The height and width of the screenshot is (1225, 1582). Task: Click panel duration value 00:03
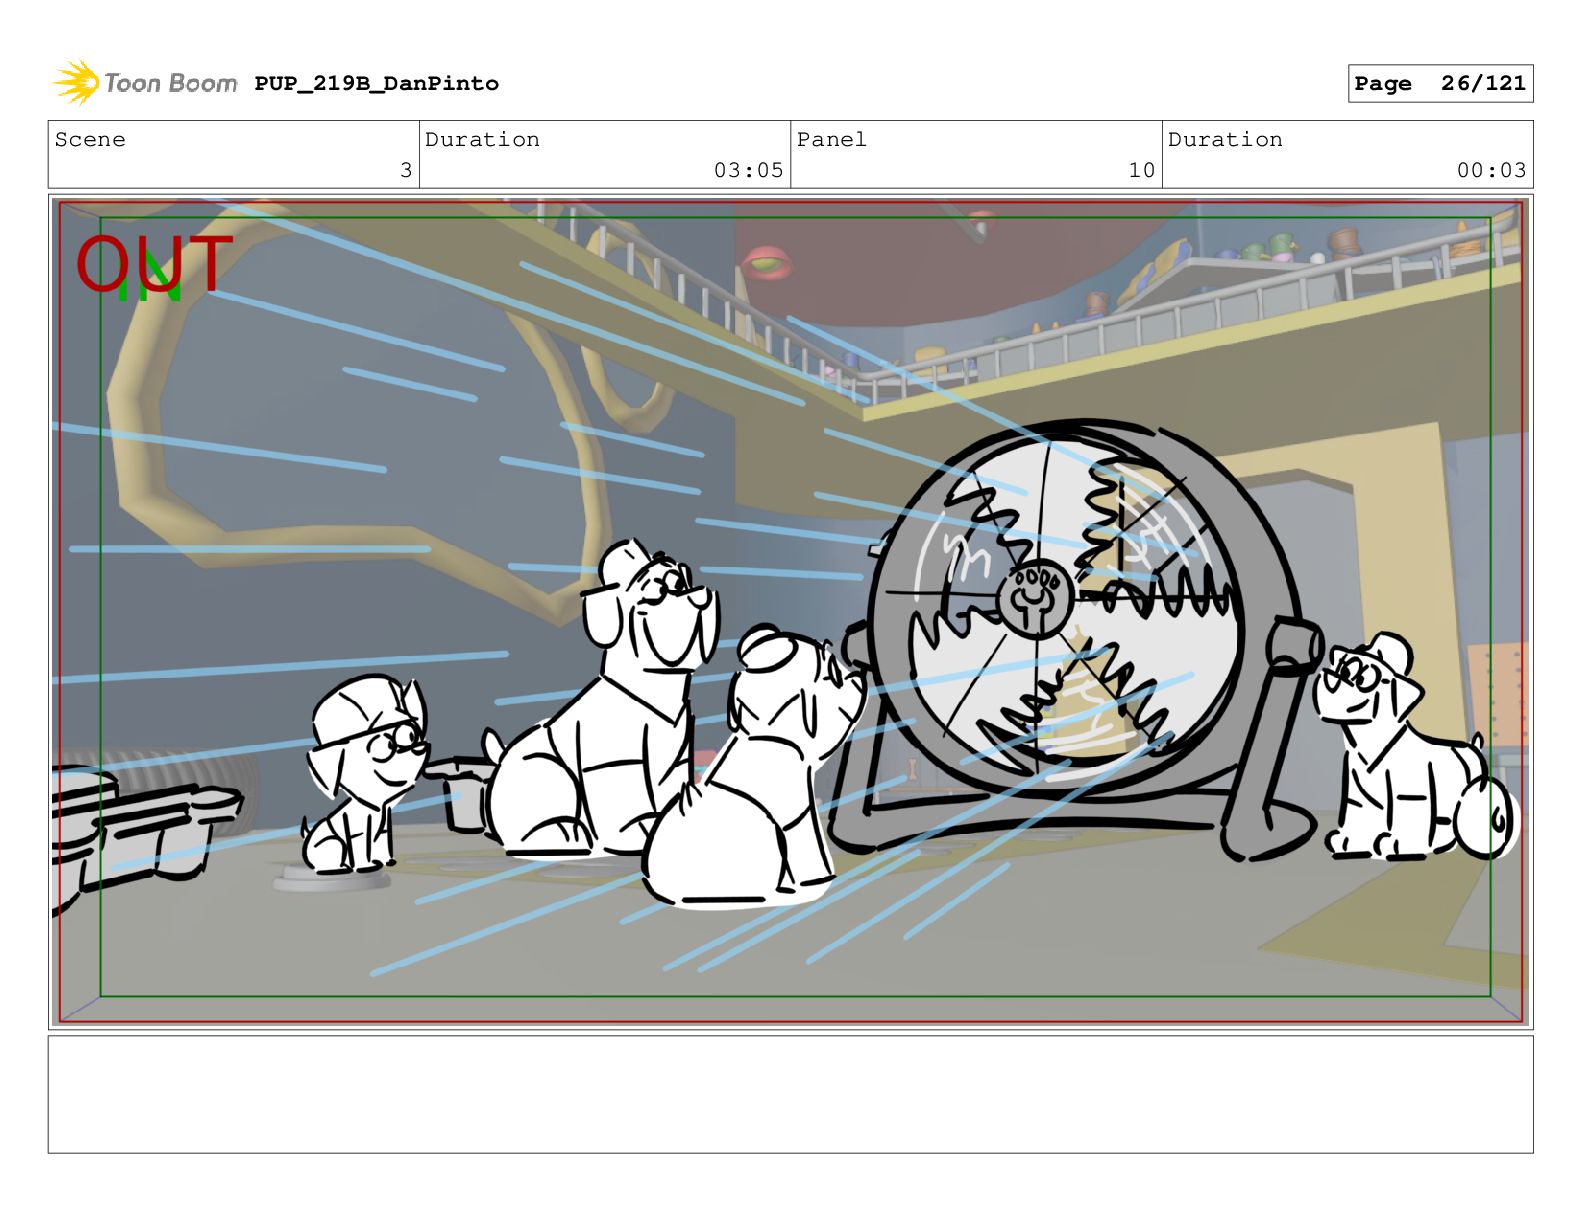coord(1491,170)
